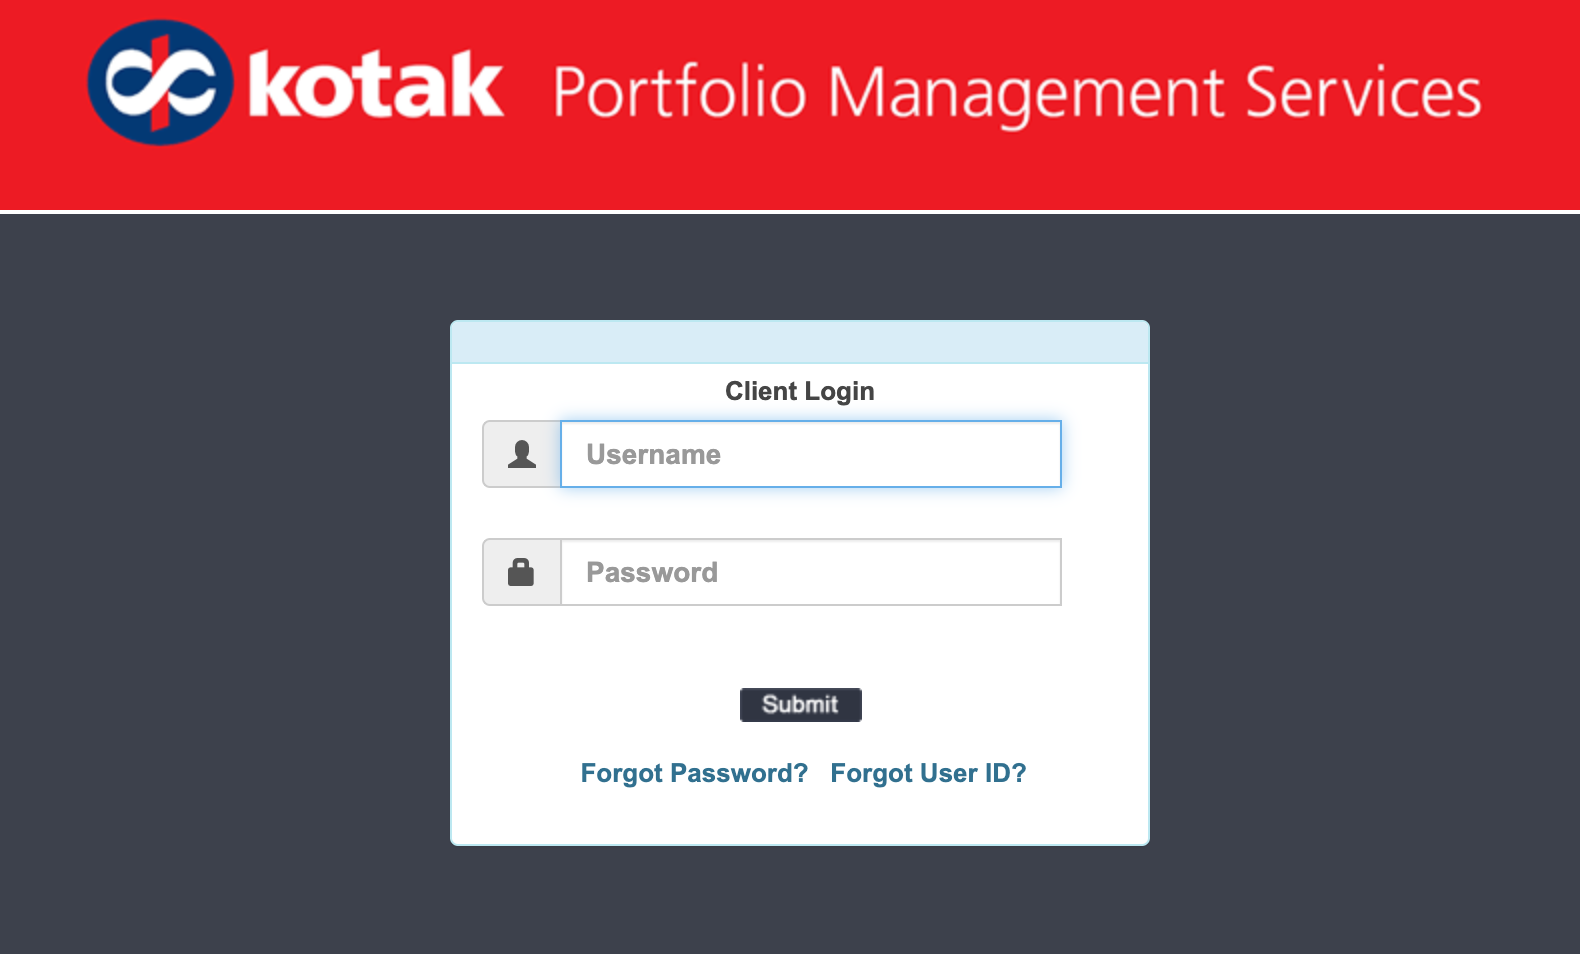Click the kotak wordmark in header
Screen dimensions: 1580x954
pyautogui.click(x=375, y=86)
